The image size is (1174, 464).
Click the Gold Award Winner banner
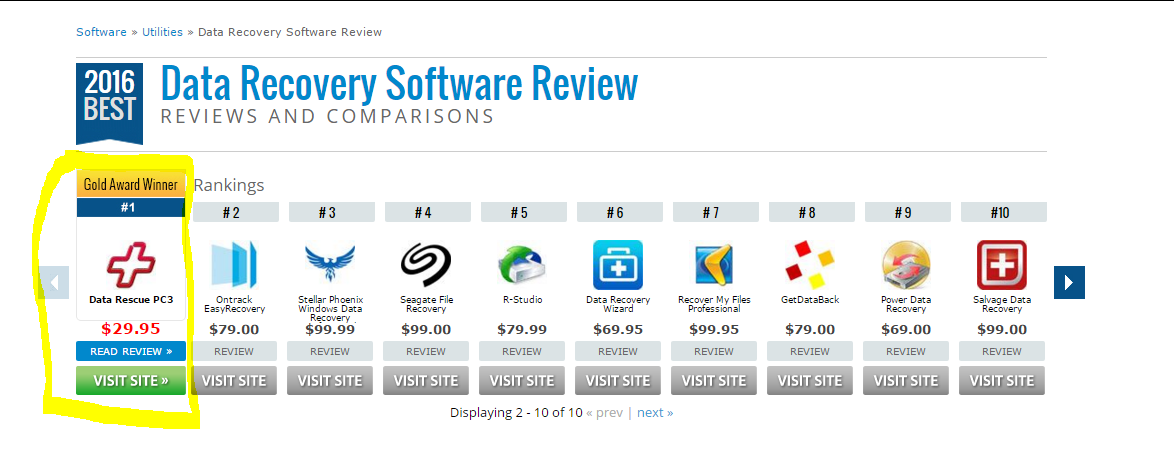131,184
